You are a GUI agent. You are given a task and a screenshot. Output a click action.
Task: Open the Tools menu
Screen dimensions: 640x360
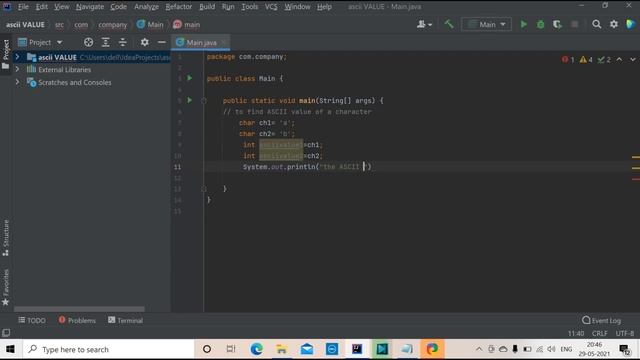click(x=249, y=7)
